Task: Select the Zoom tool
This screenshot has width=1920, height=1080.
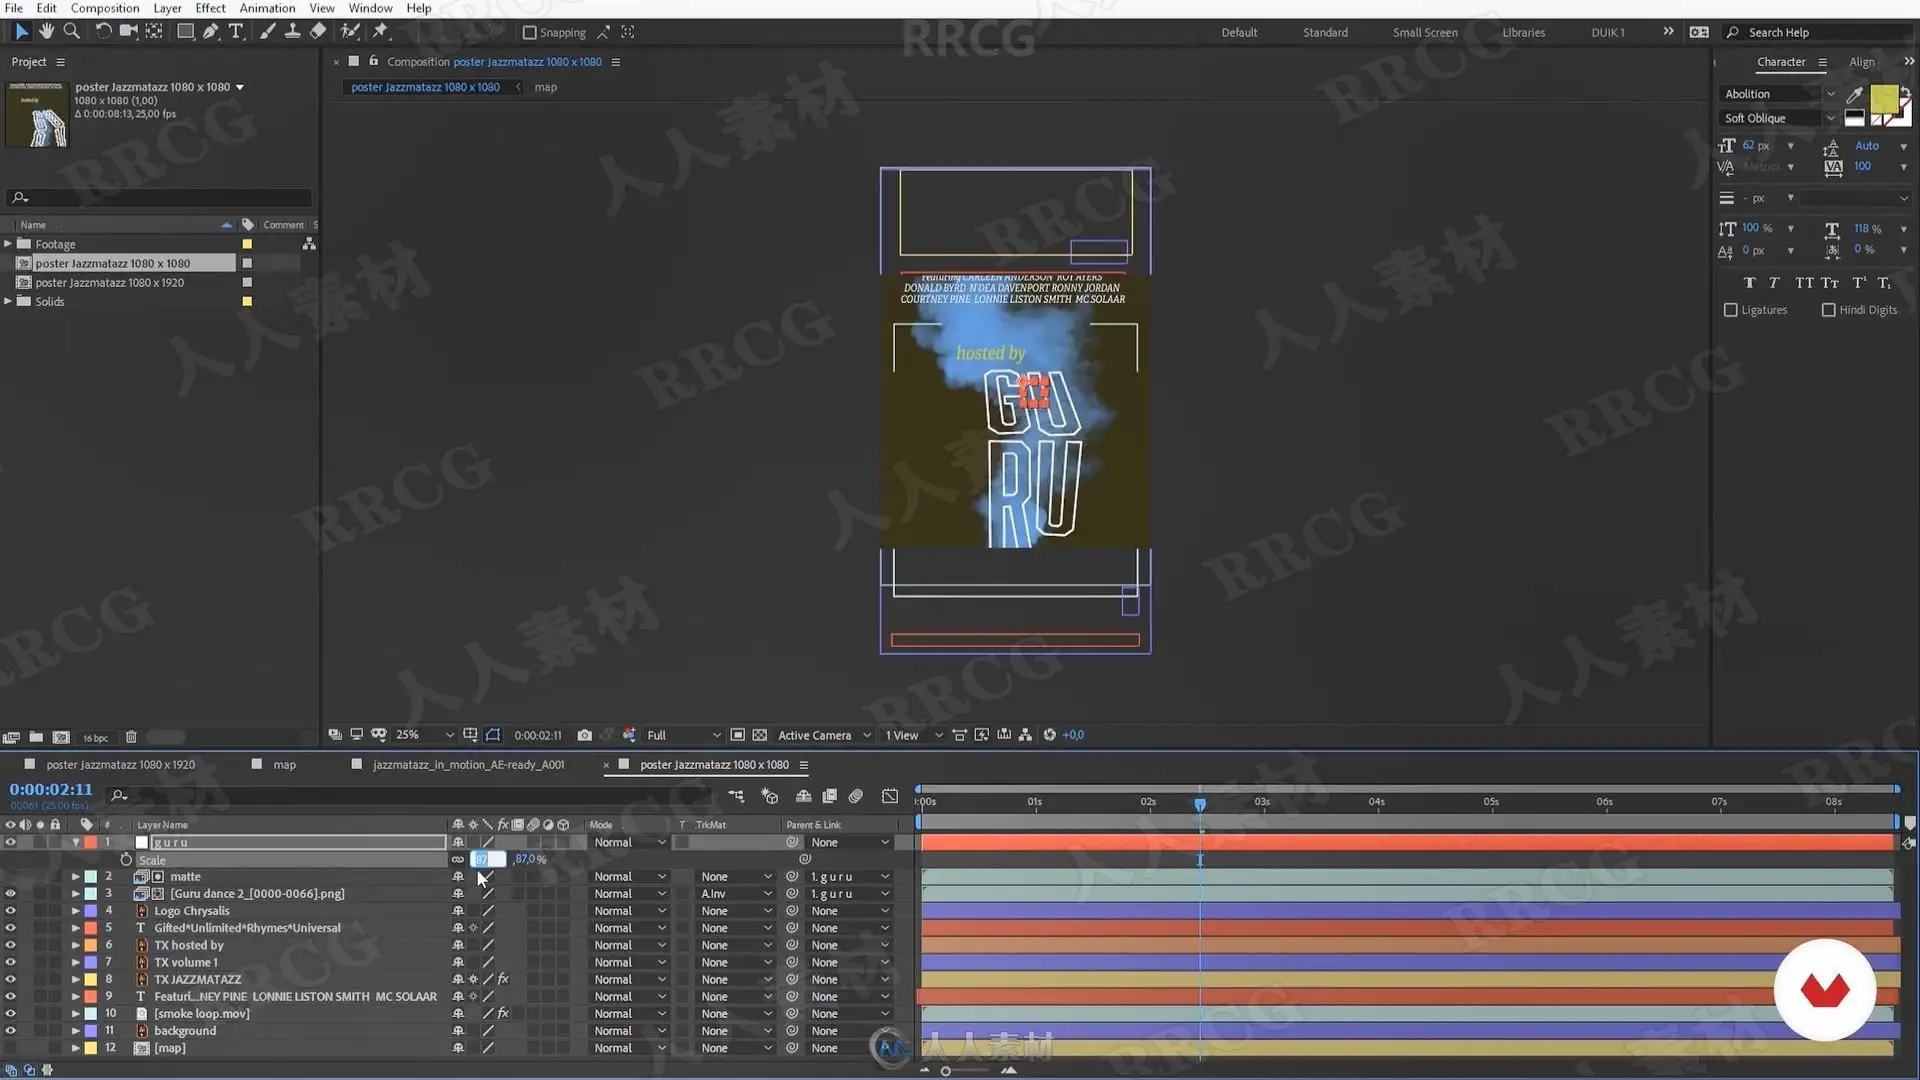Action: [71, 32]
